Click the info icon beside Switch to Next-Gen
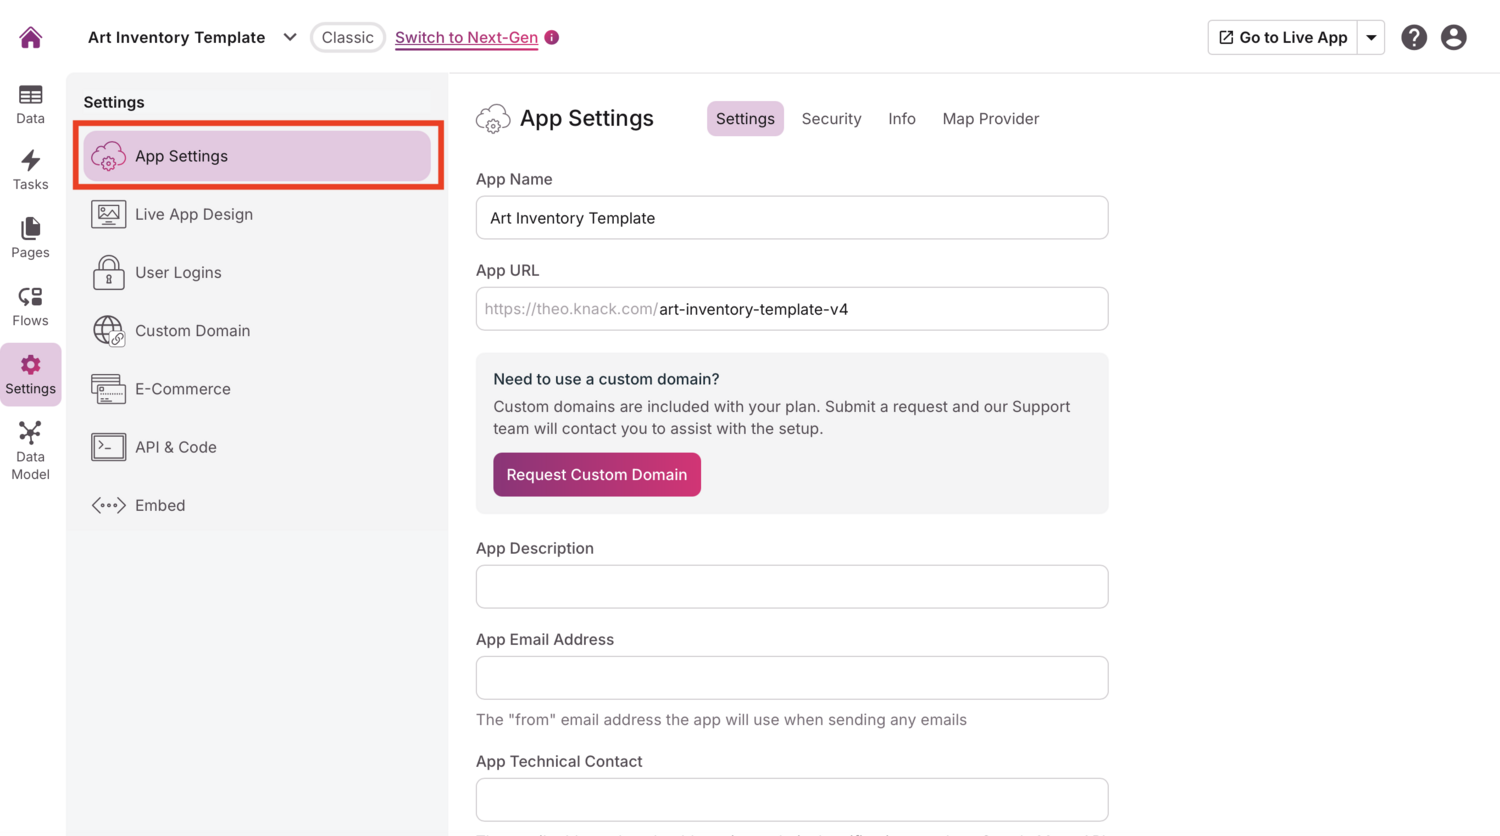The width and height of the screenshot is (1500, 836). [552, 38]
